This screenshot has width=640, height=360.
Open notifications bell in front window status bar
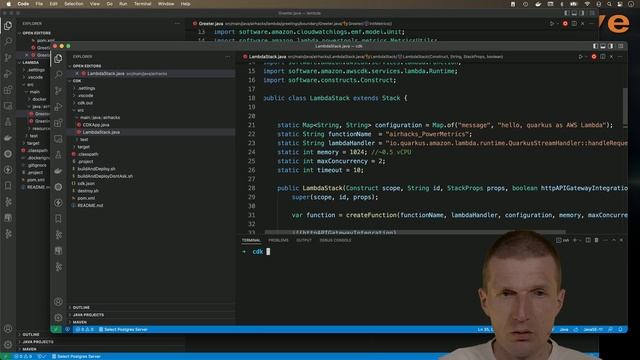coord(620,329)
